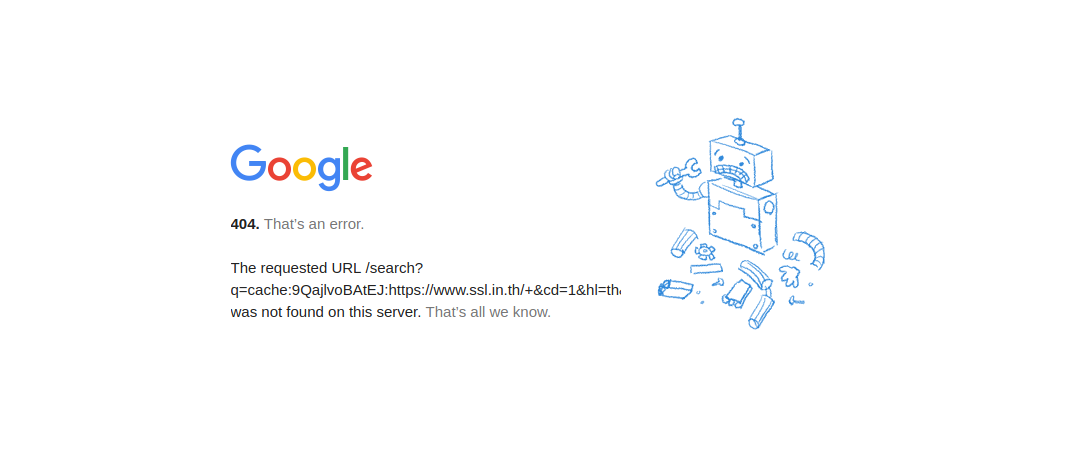This screenshot has width=1090, height=472.
Task: Click the Google logo
Action: pyautogui.click(x=302, y=168)
